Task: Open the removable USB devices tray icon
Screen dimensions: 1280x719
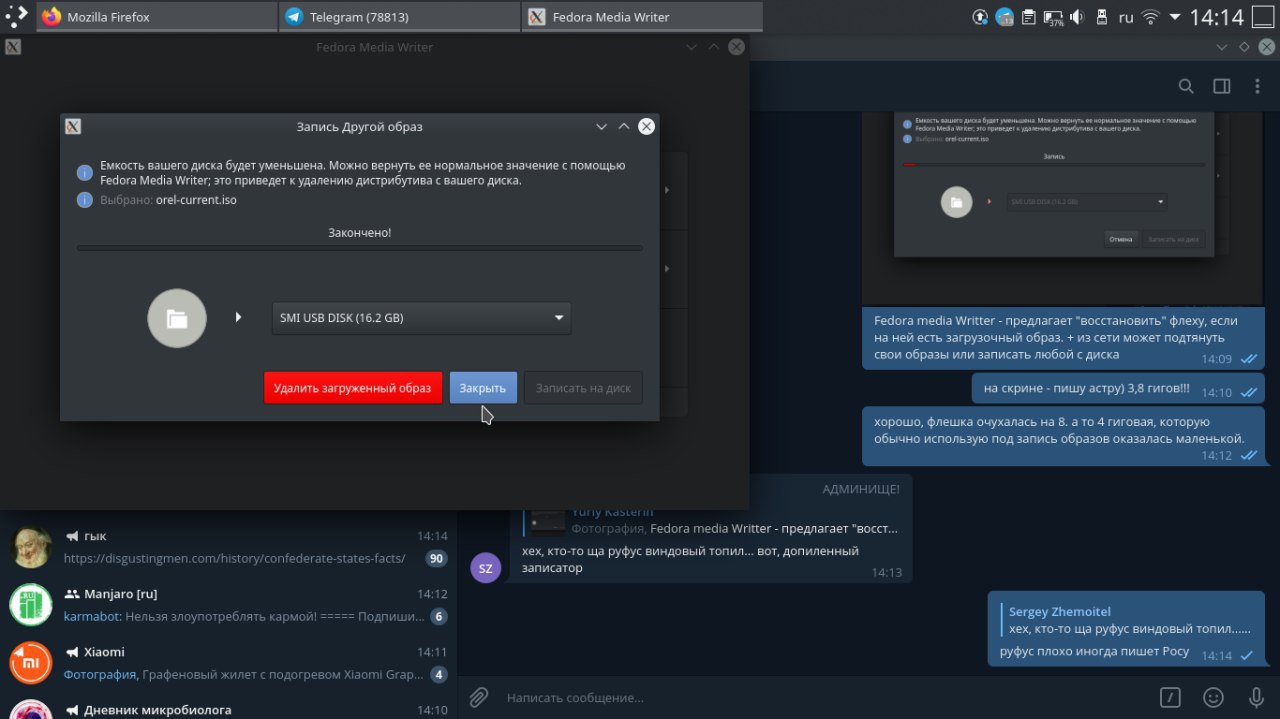Action: [x=1101, y=17]
